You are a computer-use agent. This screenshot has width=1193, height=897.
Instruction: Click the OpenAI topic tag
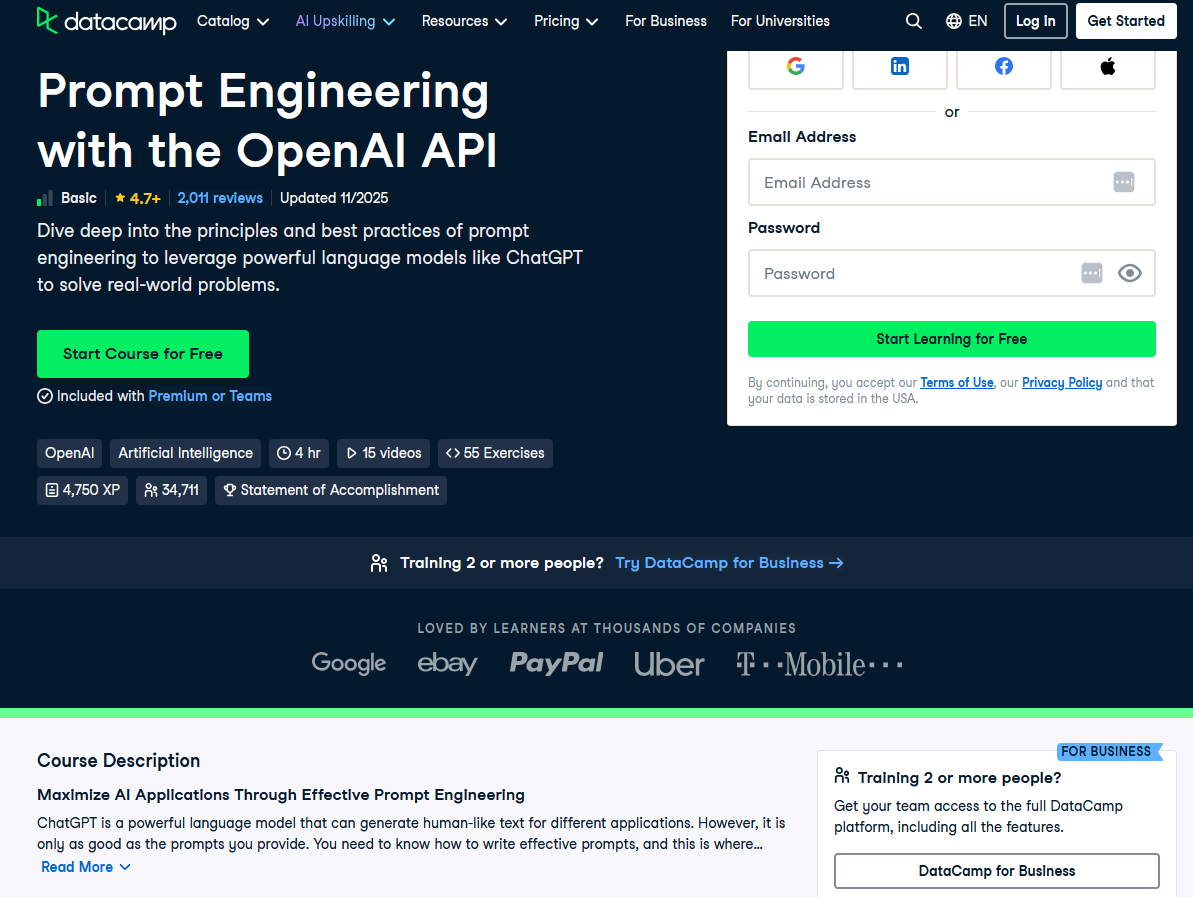[x=69, y=453]
